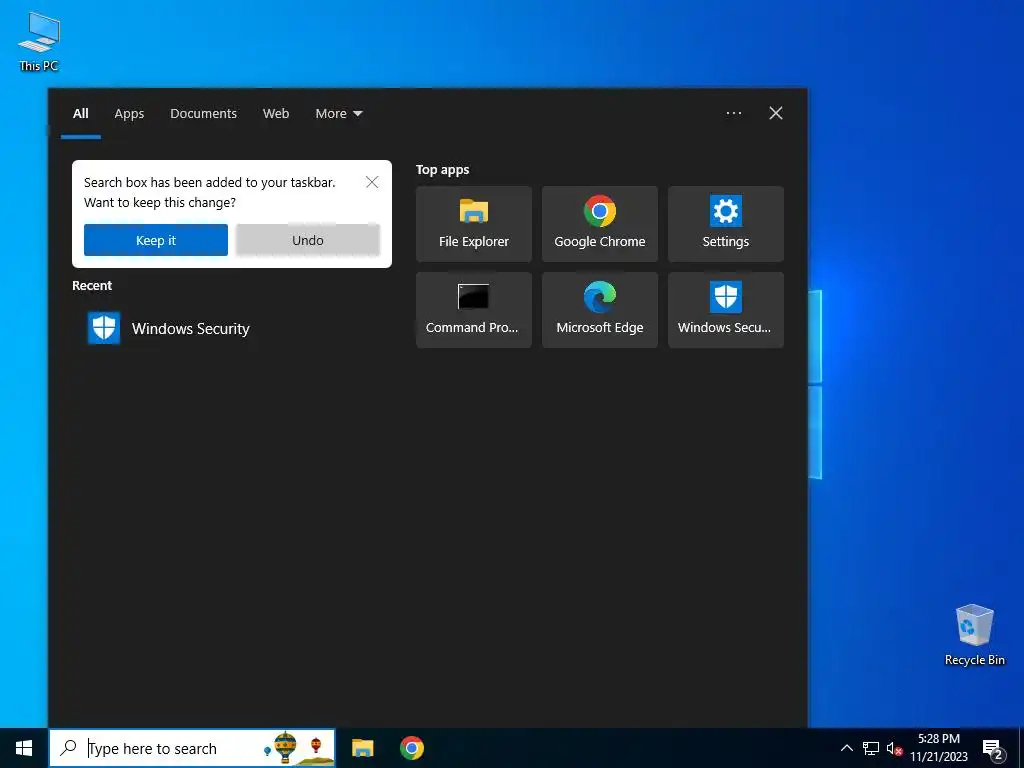The image size is (1024, 768).
Task: Switch to the Documents search tab
Action: click(203, 114)
